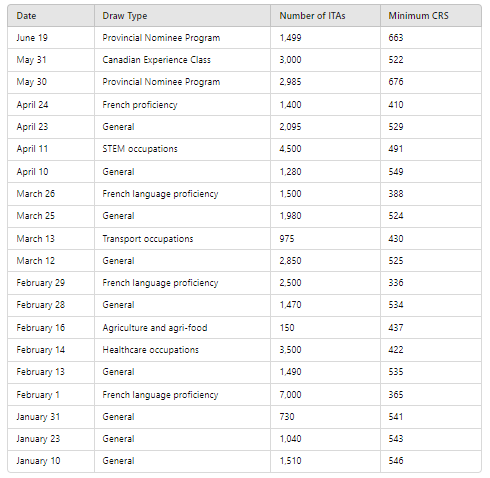Select the STEM occupations draw type
This screenshot has height=478, width=490.
click(x=182, y=149)
